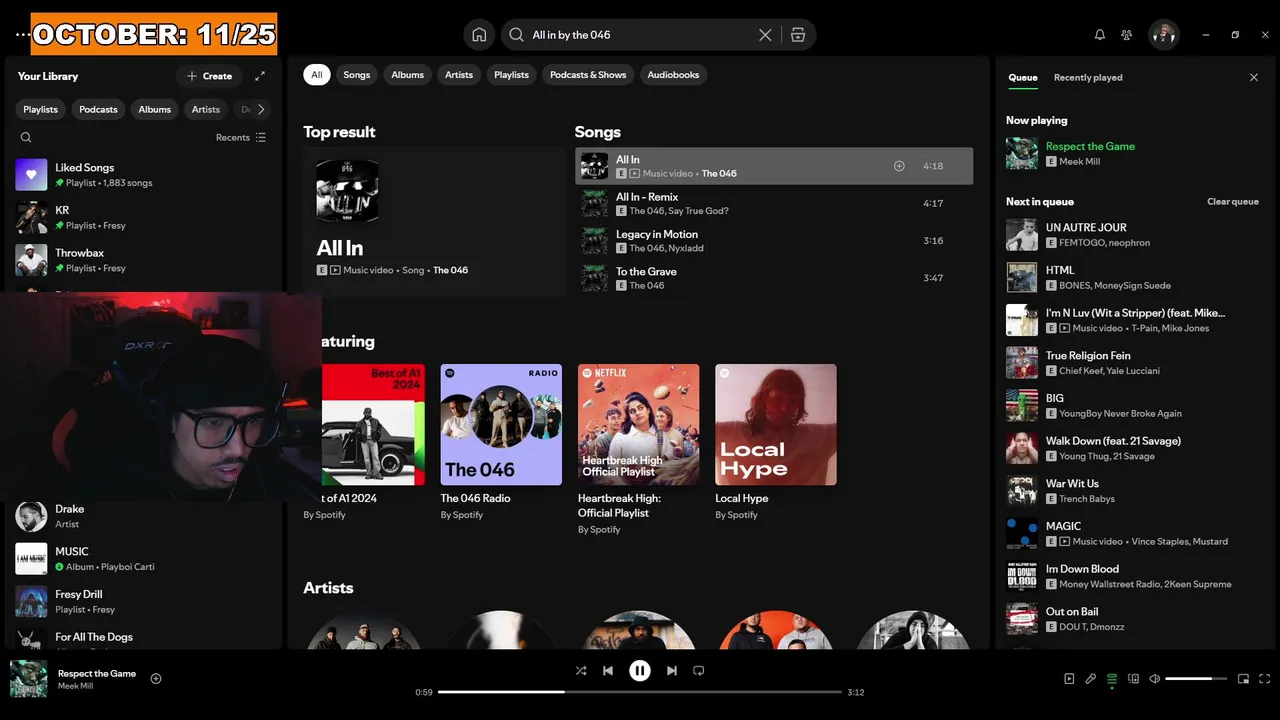This screenshot has height=720, width=1280.
Task: Filter library by Albums chip
Action: point(155,110)
